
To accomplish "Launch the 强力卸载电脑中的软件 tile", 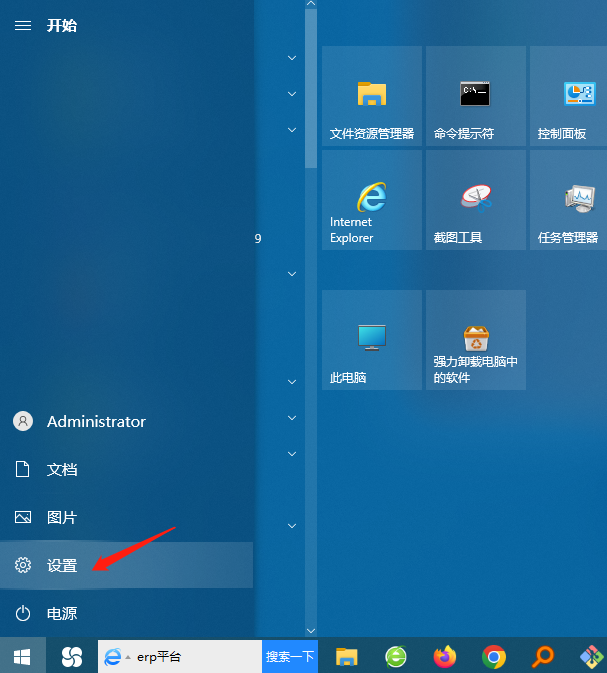I will (475, 340).
